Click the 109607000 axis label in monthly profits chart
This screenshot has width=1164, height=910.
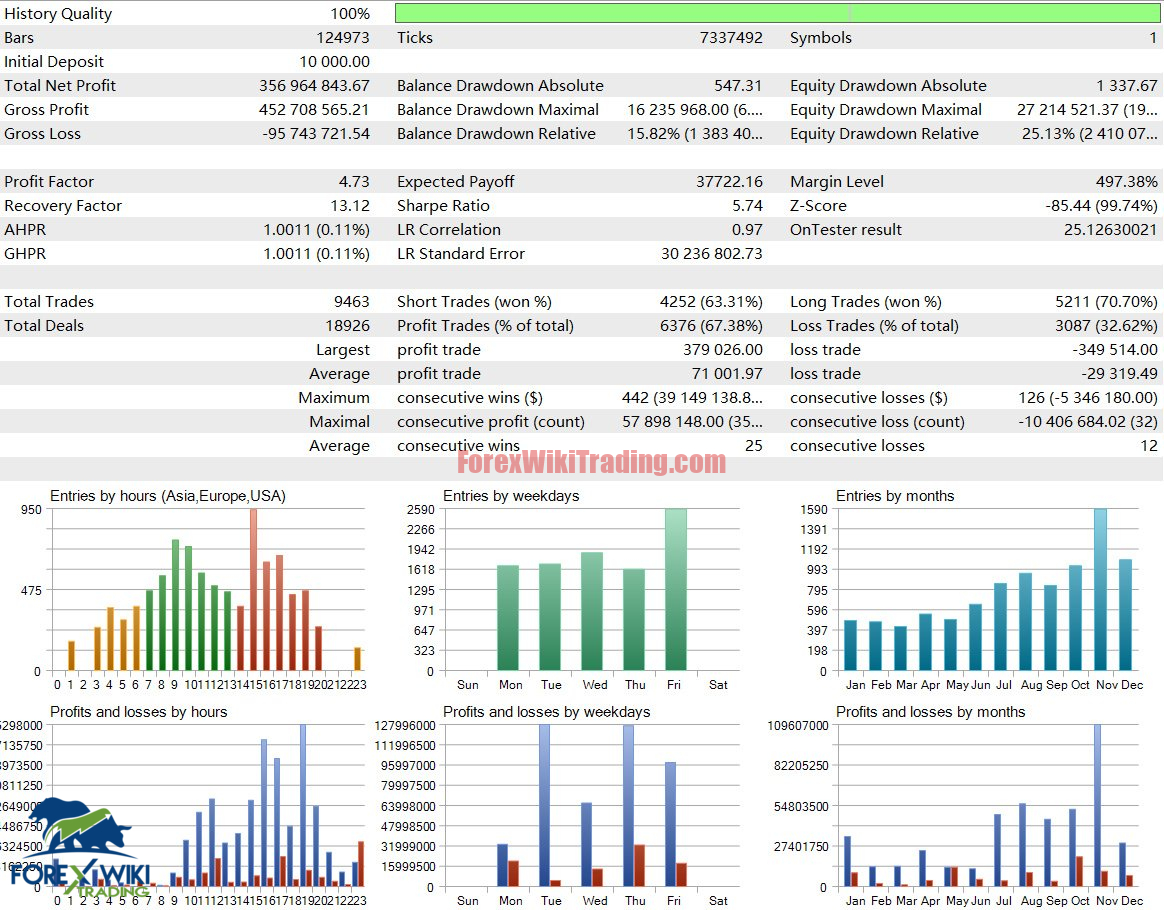click(x=798, y=725)
